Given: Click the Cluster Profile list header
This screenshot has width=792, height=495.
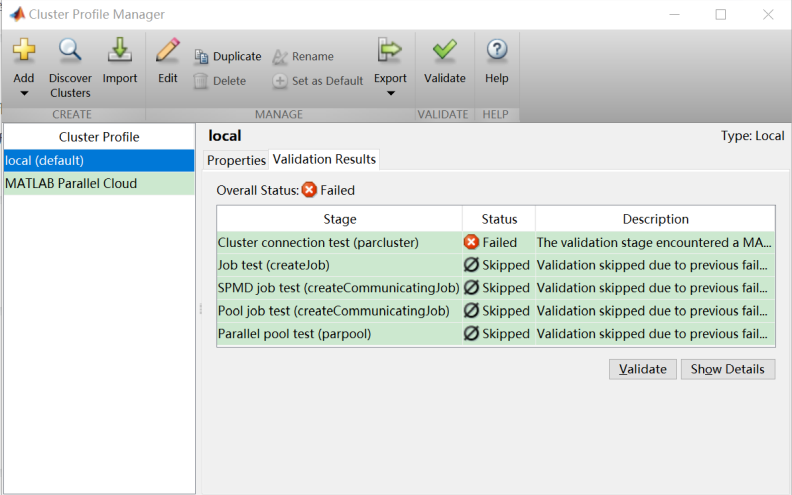Looking at the screenshot, I should coord(99,137).
